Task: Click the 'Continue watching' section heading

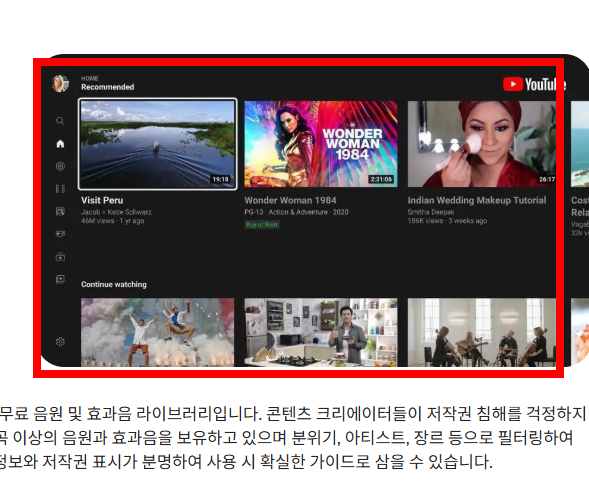Action: tap(114, 284)
